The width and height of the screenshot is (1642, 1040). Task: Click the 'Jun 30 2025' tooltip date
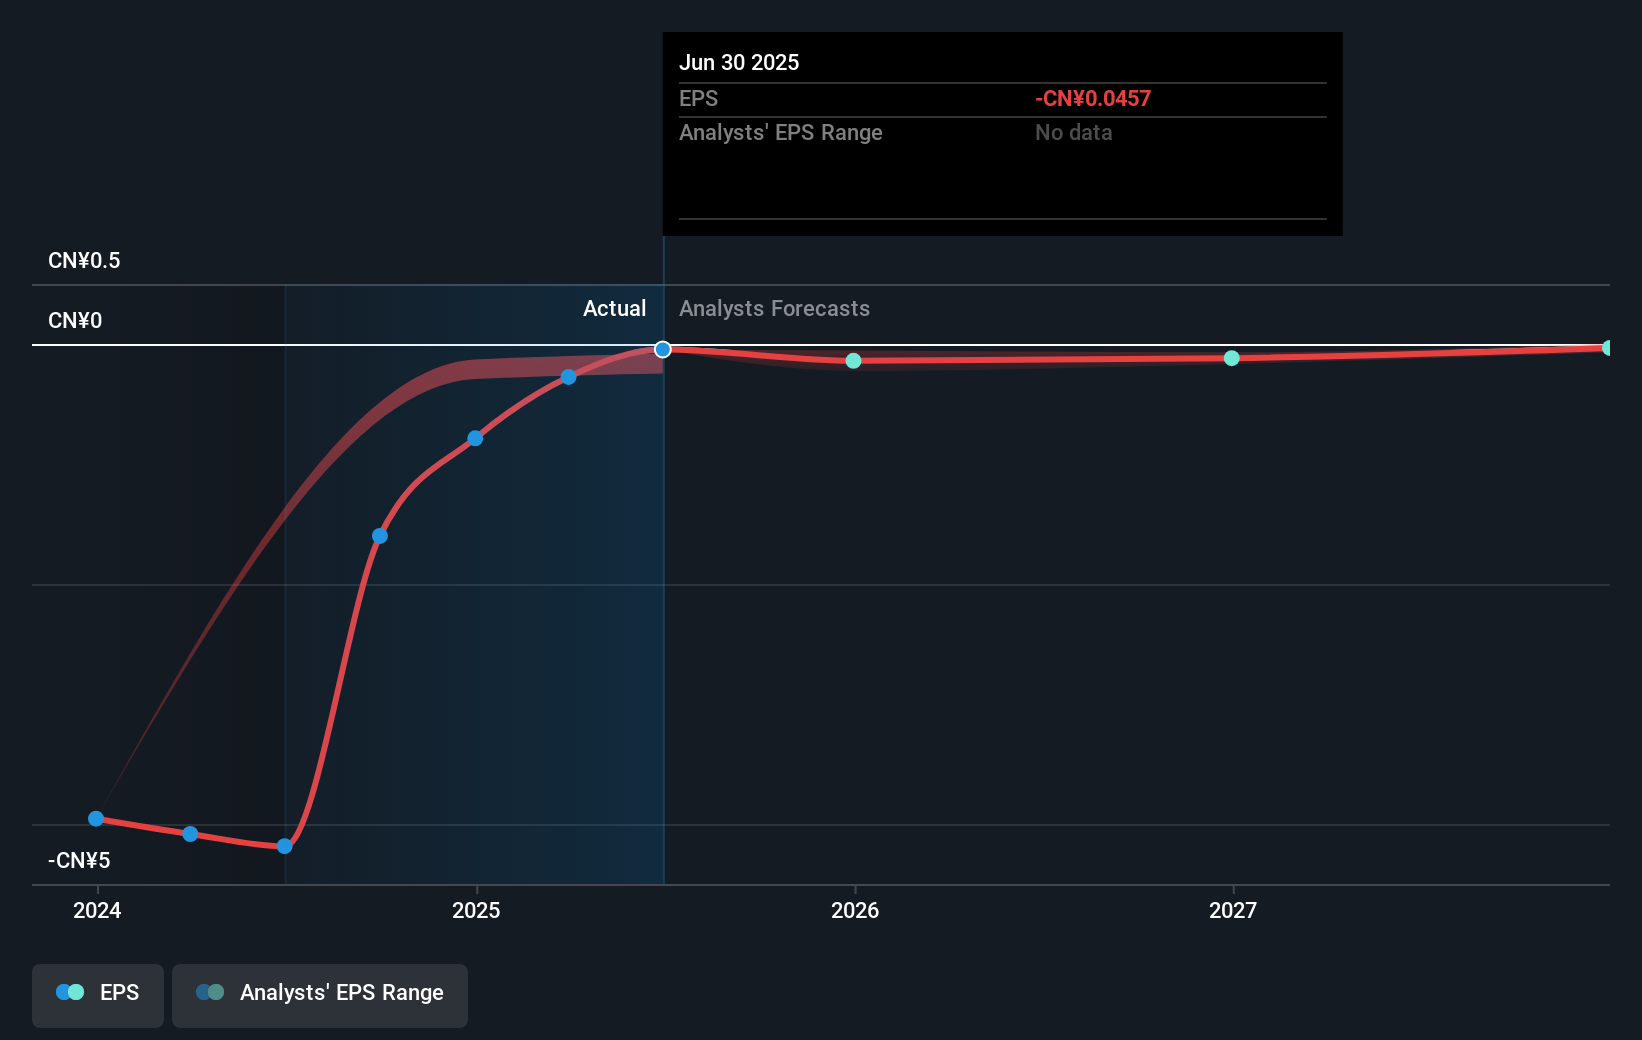(x=739, y=62)
